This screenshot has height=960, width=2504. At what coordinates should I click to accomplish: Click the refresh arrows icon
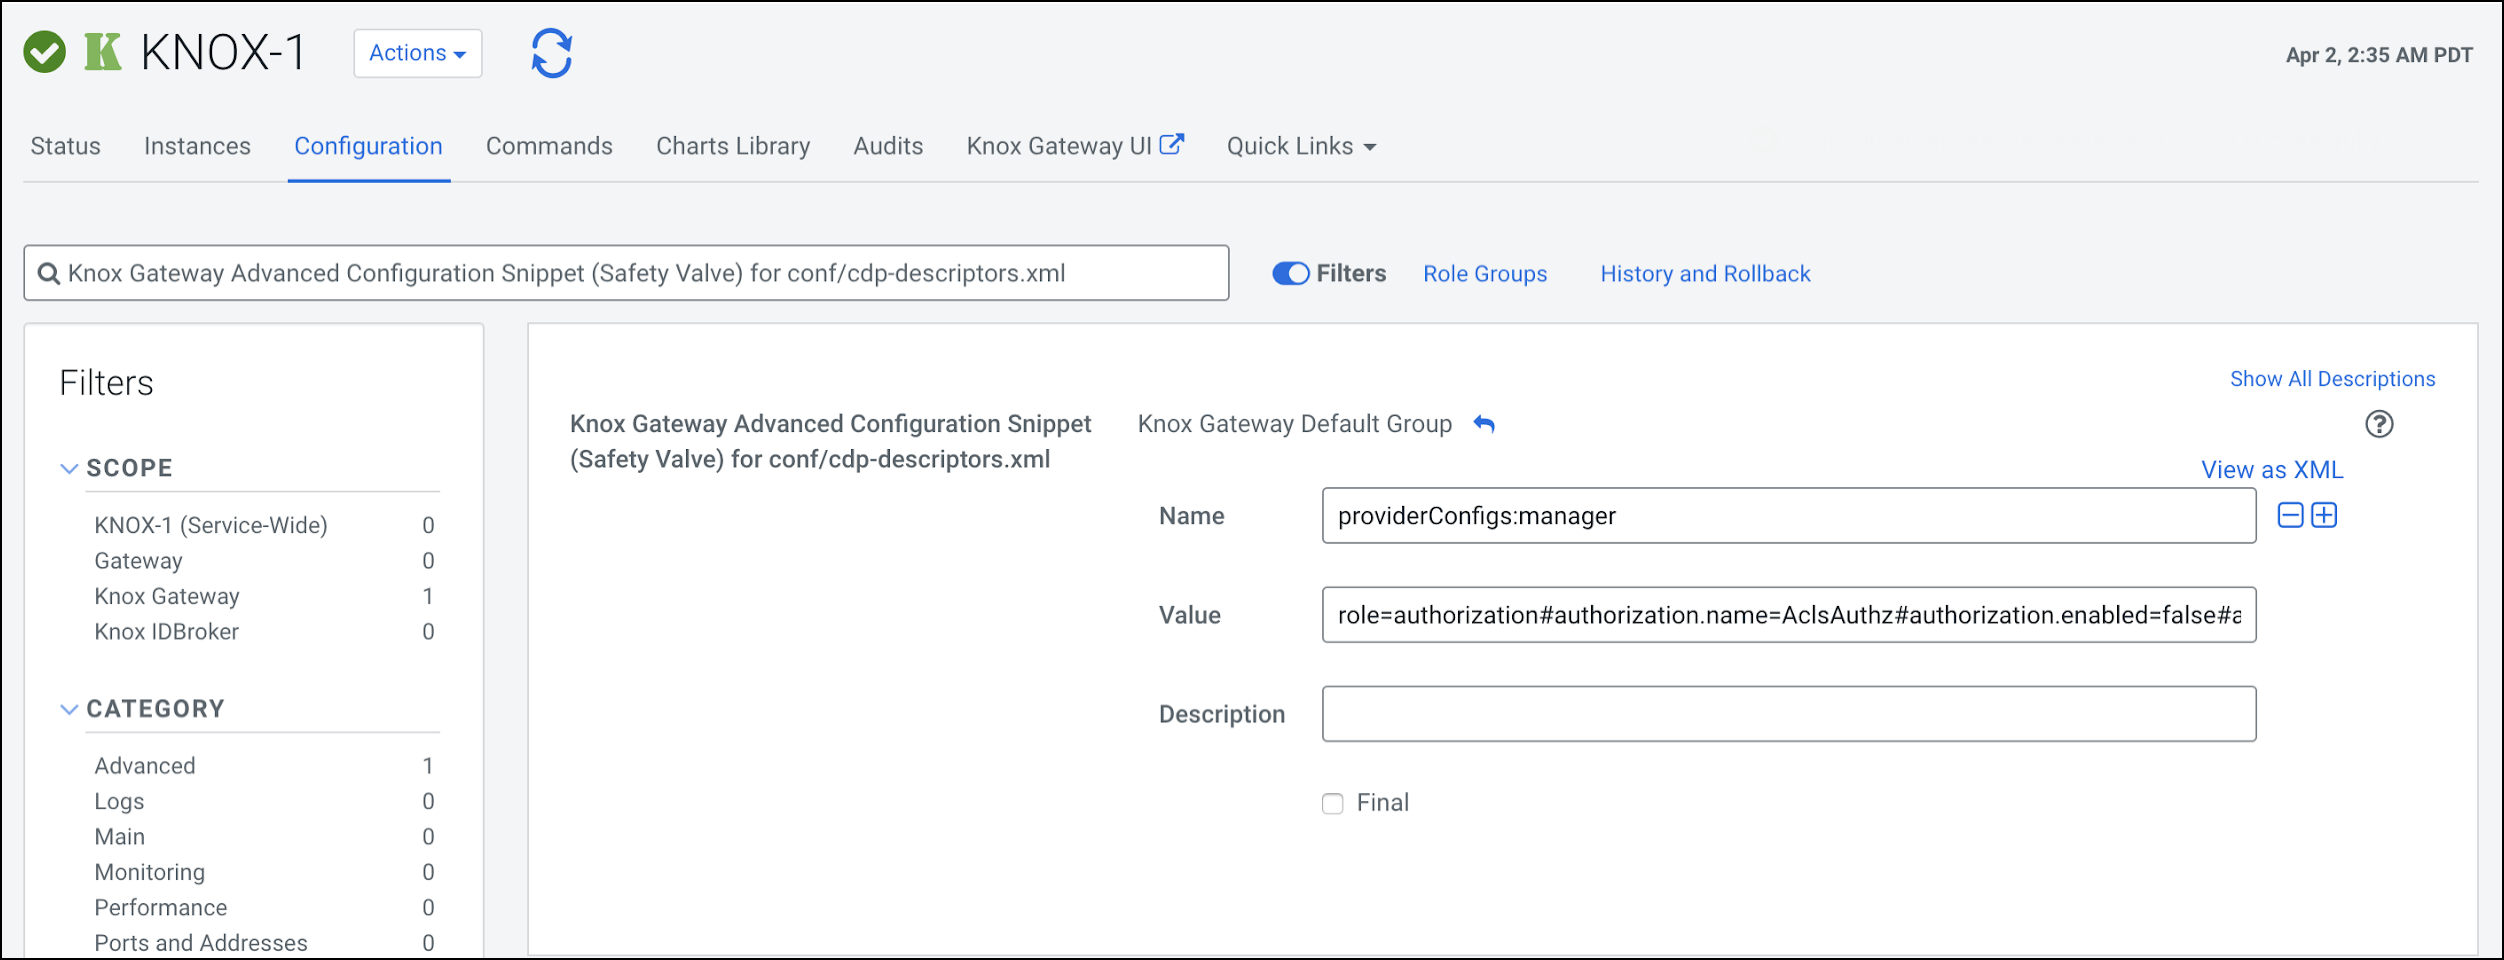[x=551, y=53]
